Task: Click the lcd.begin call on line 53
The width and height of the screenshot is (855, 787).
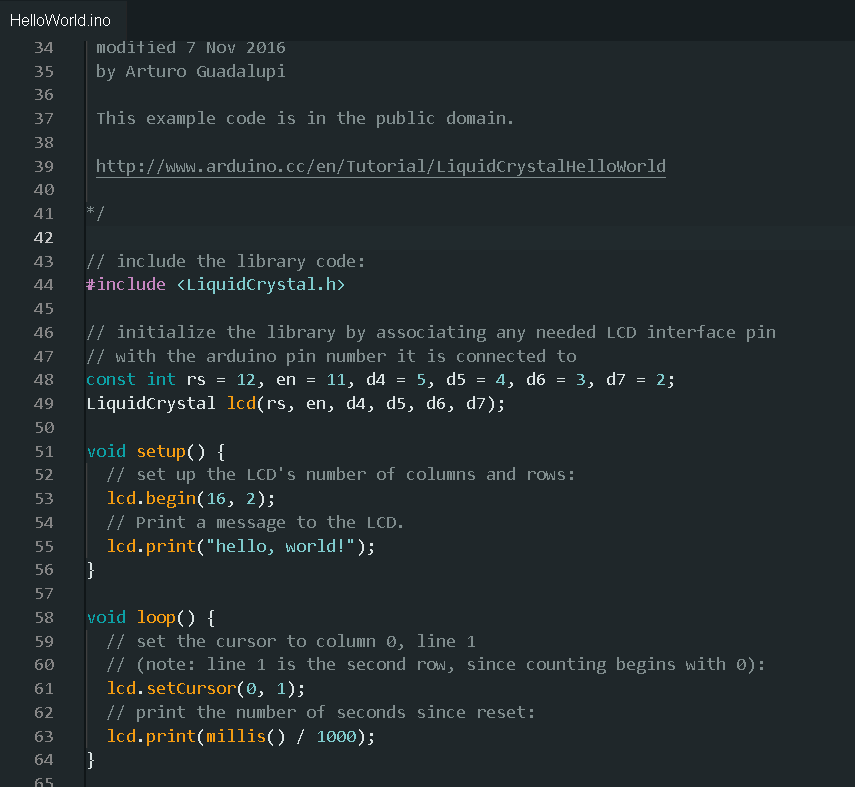Action: click(x=191, y=498)
